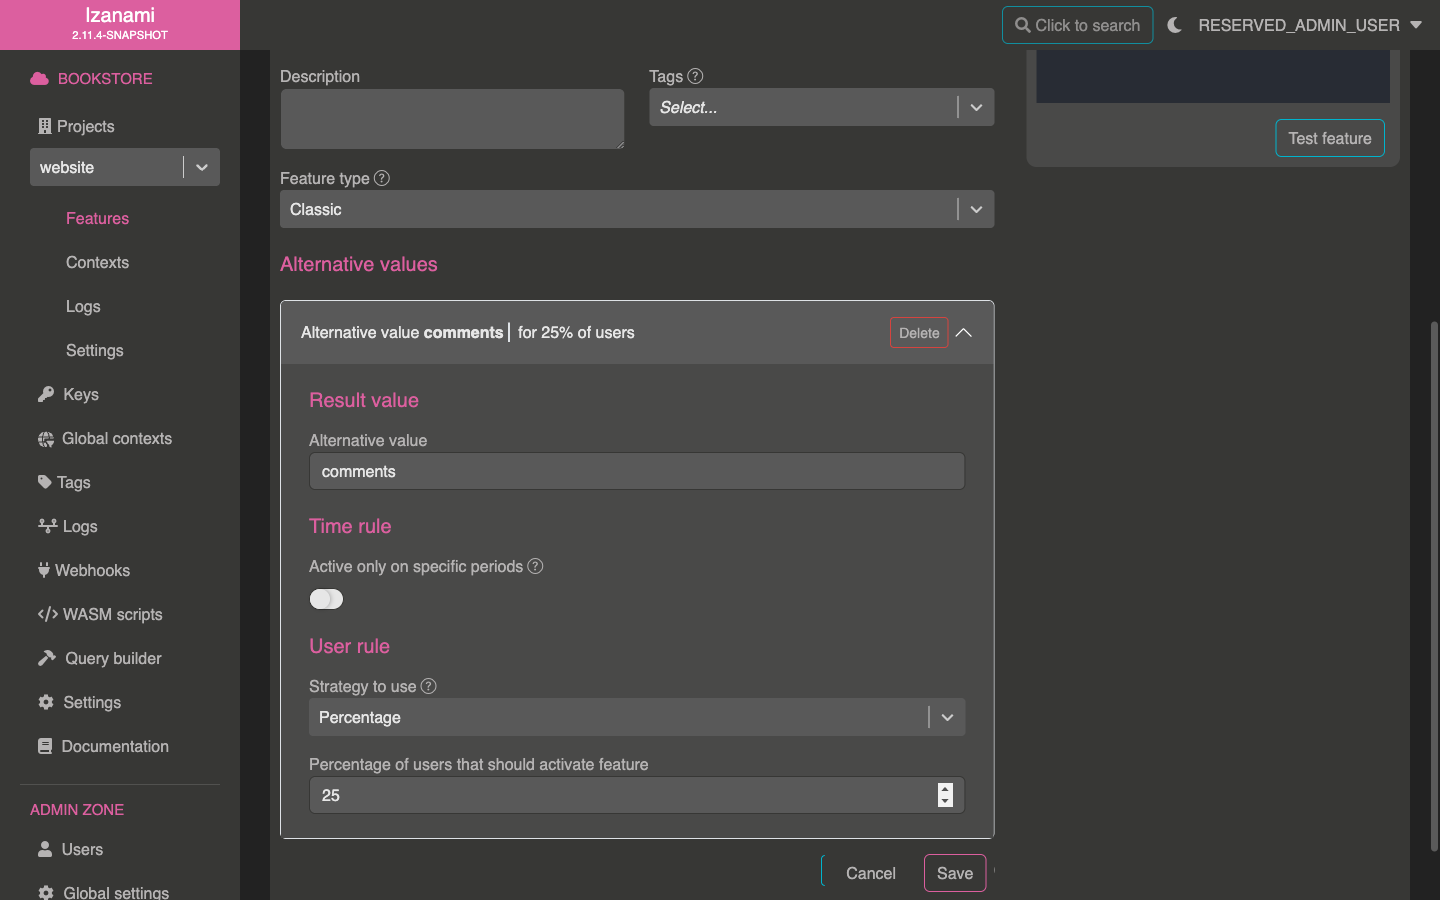Go to Contexts in the sidebar
Viewport: 1440px width, 900px height.
coord(97,262)
